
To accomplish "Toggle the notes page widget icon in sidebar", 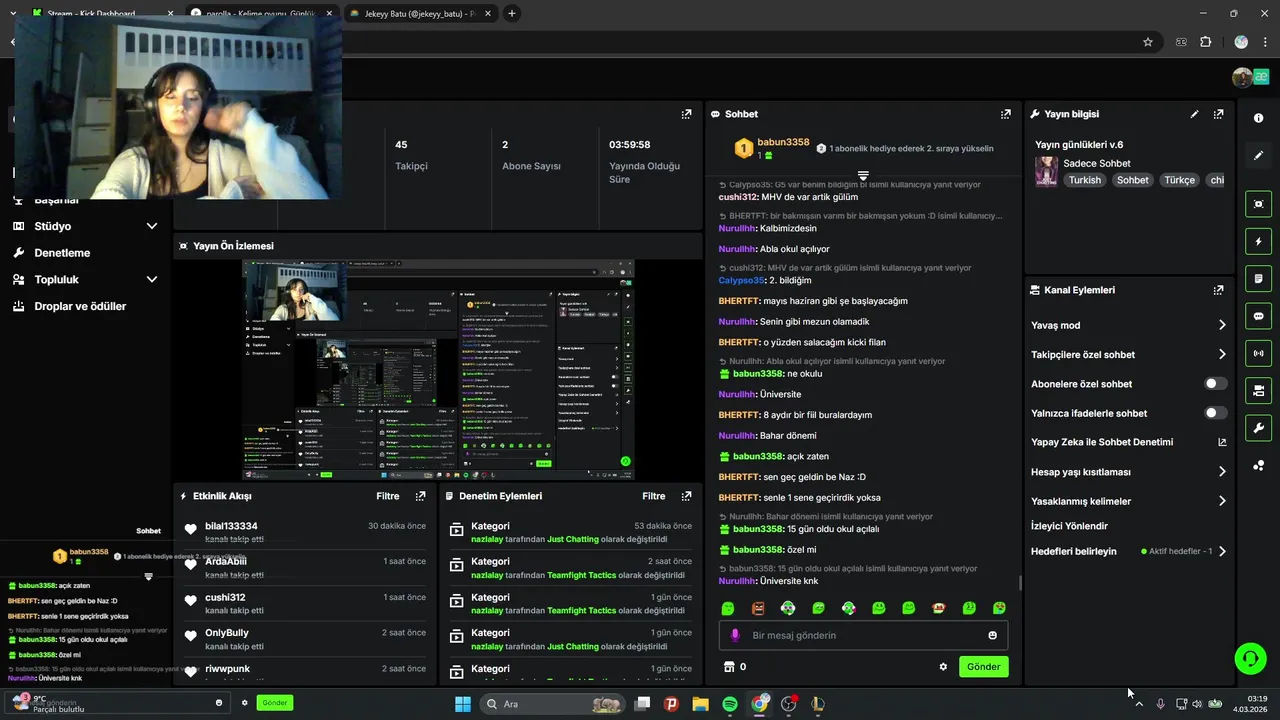I will pyautogui.click(x=1258, y=278).
